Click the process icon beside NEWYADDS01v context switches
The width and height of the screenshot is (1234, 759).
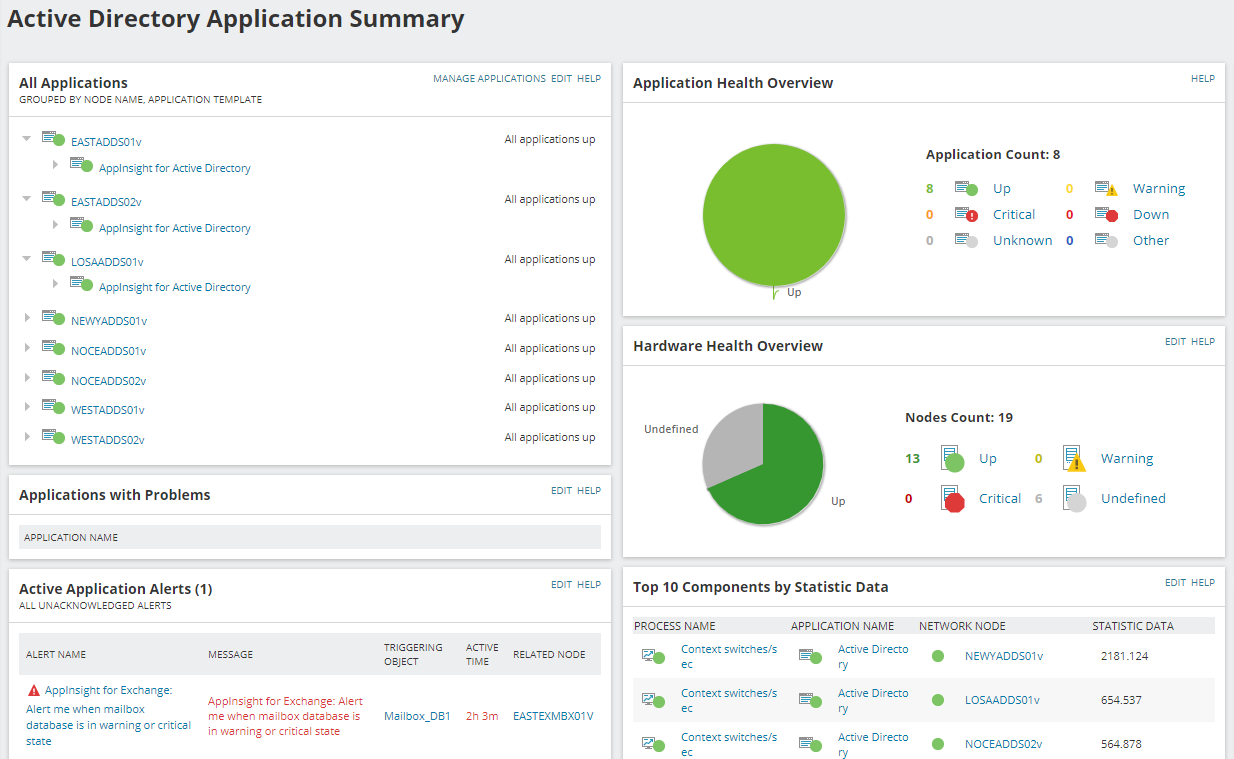pyautogui.click(x=653, y=657)
